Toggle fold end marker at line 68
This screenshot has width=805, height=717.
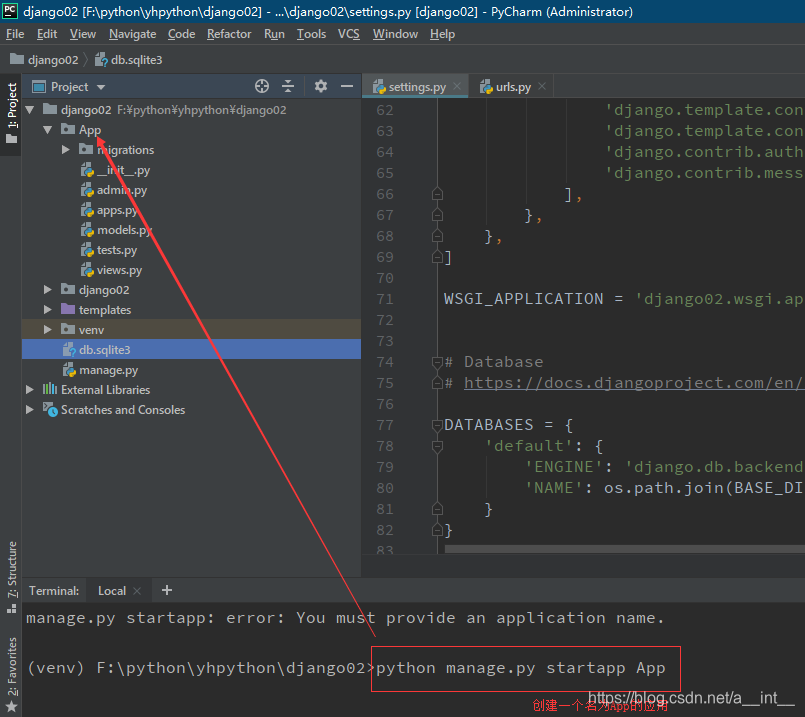[437, 236]
